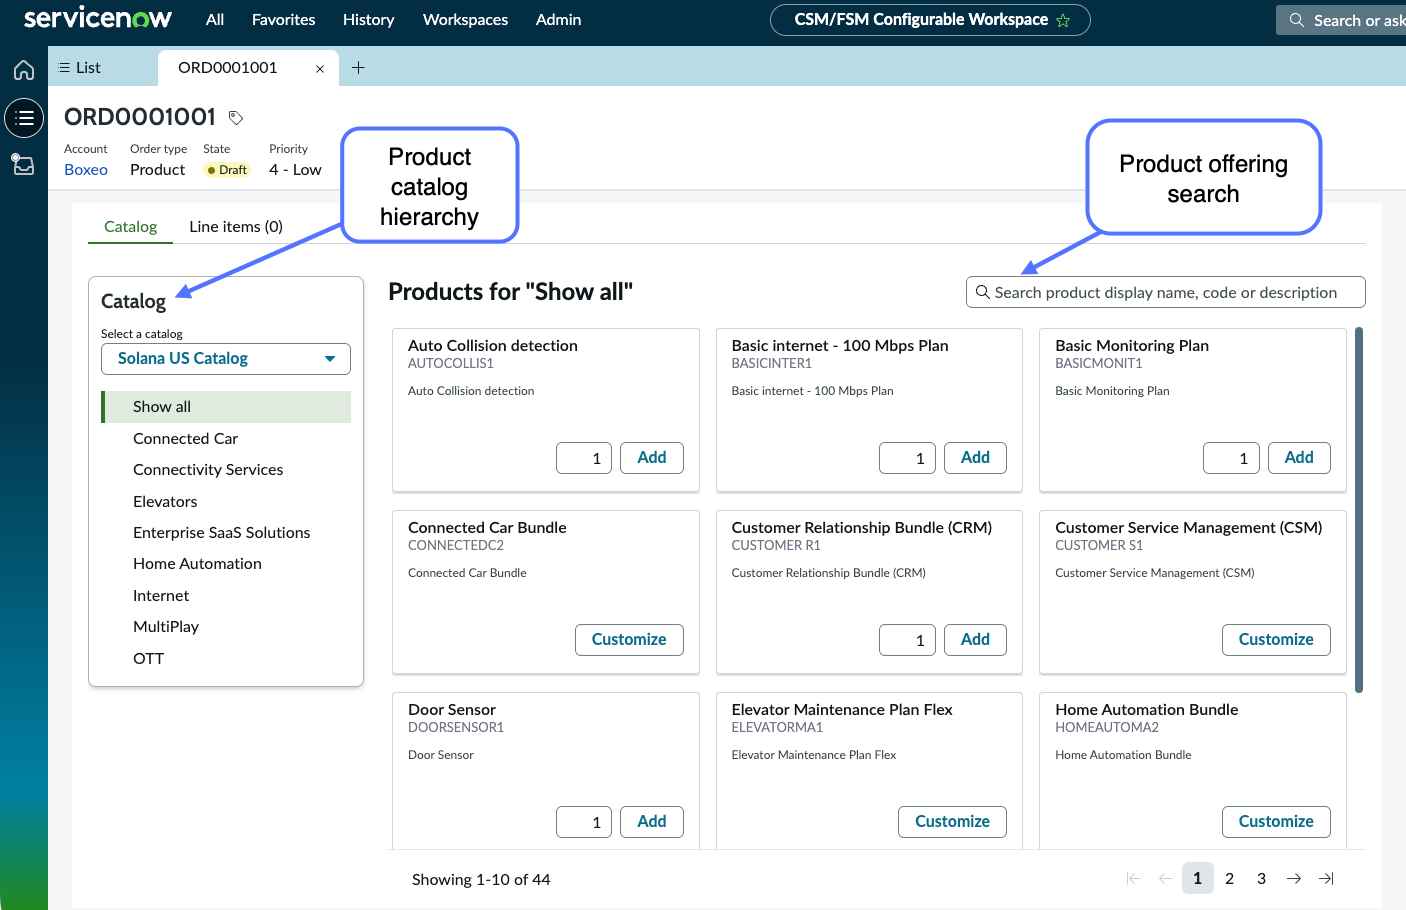
Task: Switch to the List tab
Action: [x=80, y=68]
